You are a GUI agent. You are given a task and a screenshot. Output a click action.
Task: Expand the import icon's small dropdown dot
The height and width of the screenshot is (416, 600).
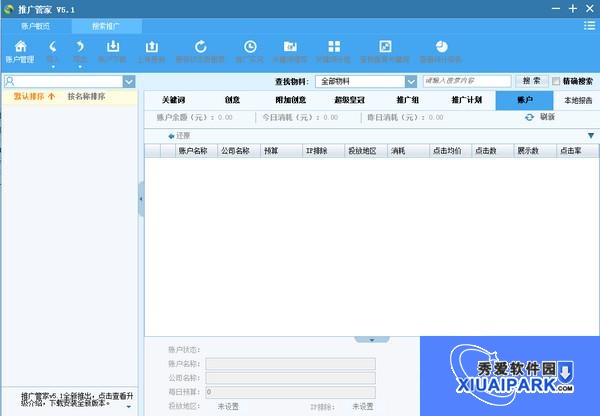click(53, 67)
